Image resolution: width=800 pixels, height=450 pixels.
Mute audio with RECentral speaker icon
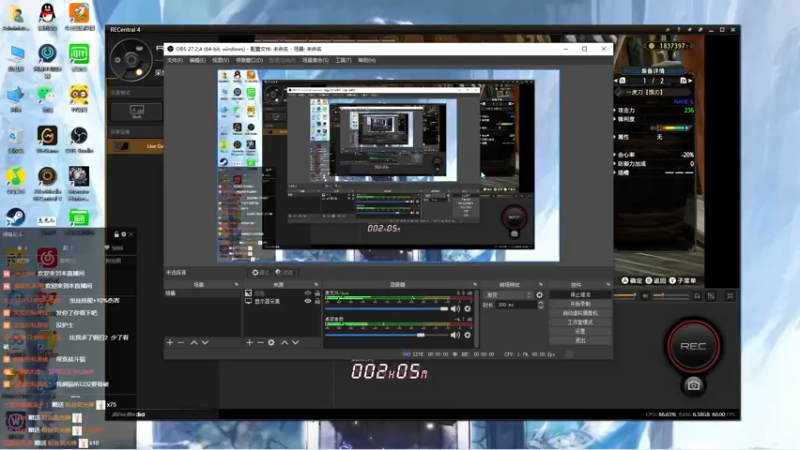click(645, 296)
